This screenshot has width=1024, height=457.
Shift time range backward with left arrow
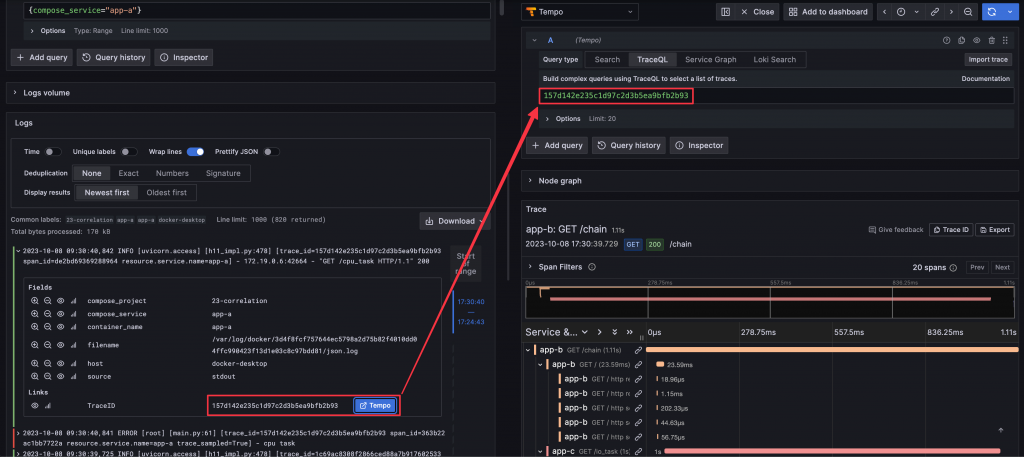(x=885, y=12)
